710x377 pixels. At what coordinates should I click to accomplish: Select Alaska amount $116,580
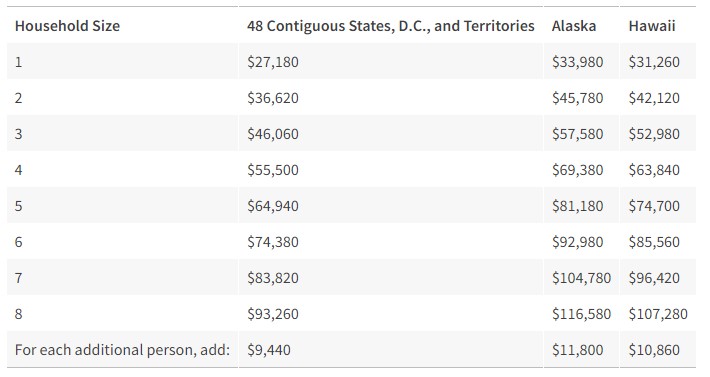(x=581, y=314)
